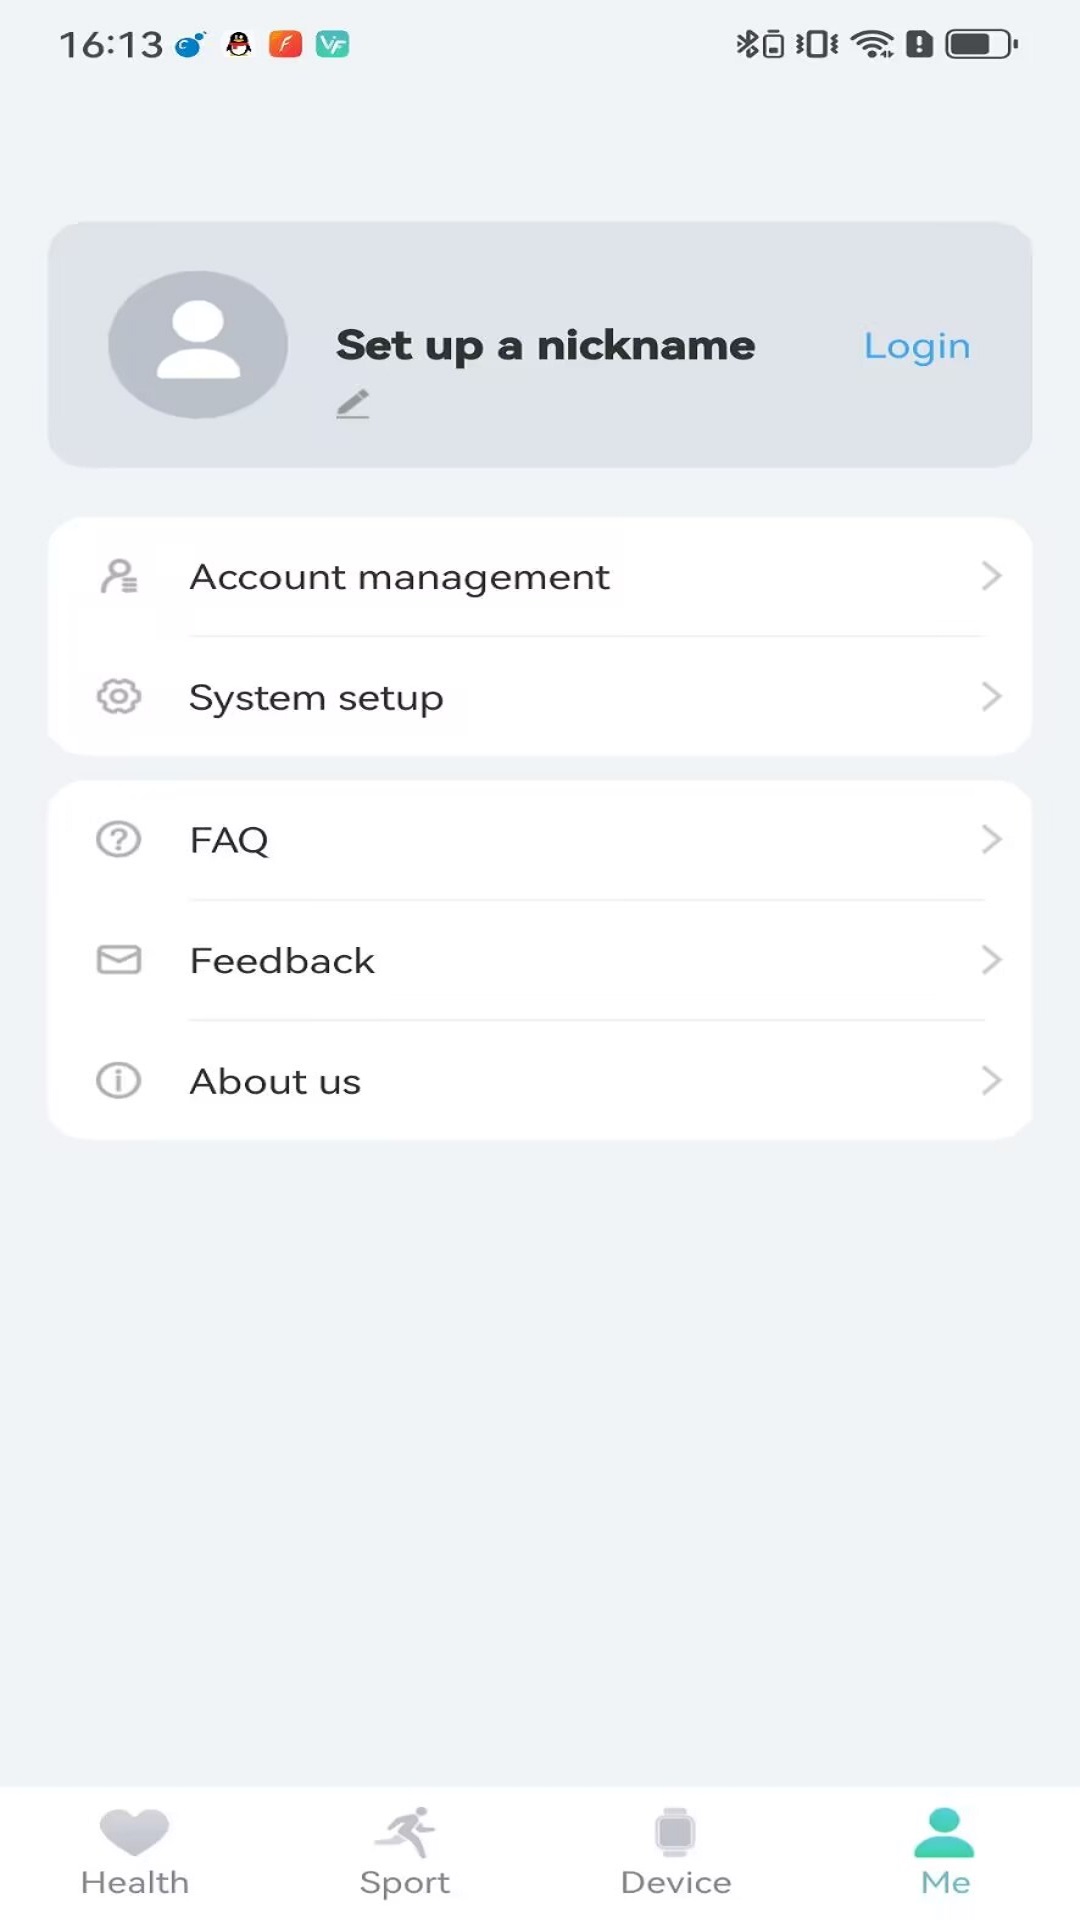Open the Account management entry
Screen dimensions: 1080x1920
pos(540,576)
